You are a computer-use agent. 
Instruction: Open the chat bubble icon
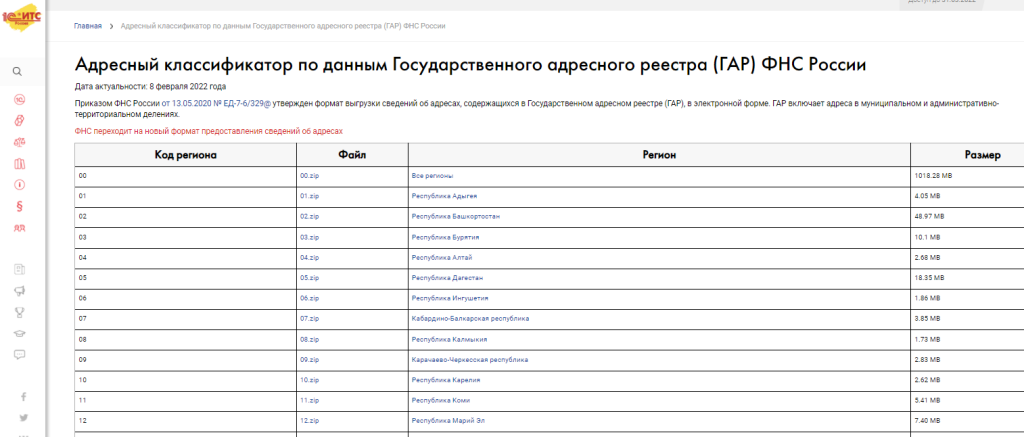[x=19, y=354]
